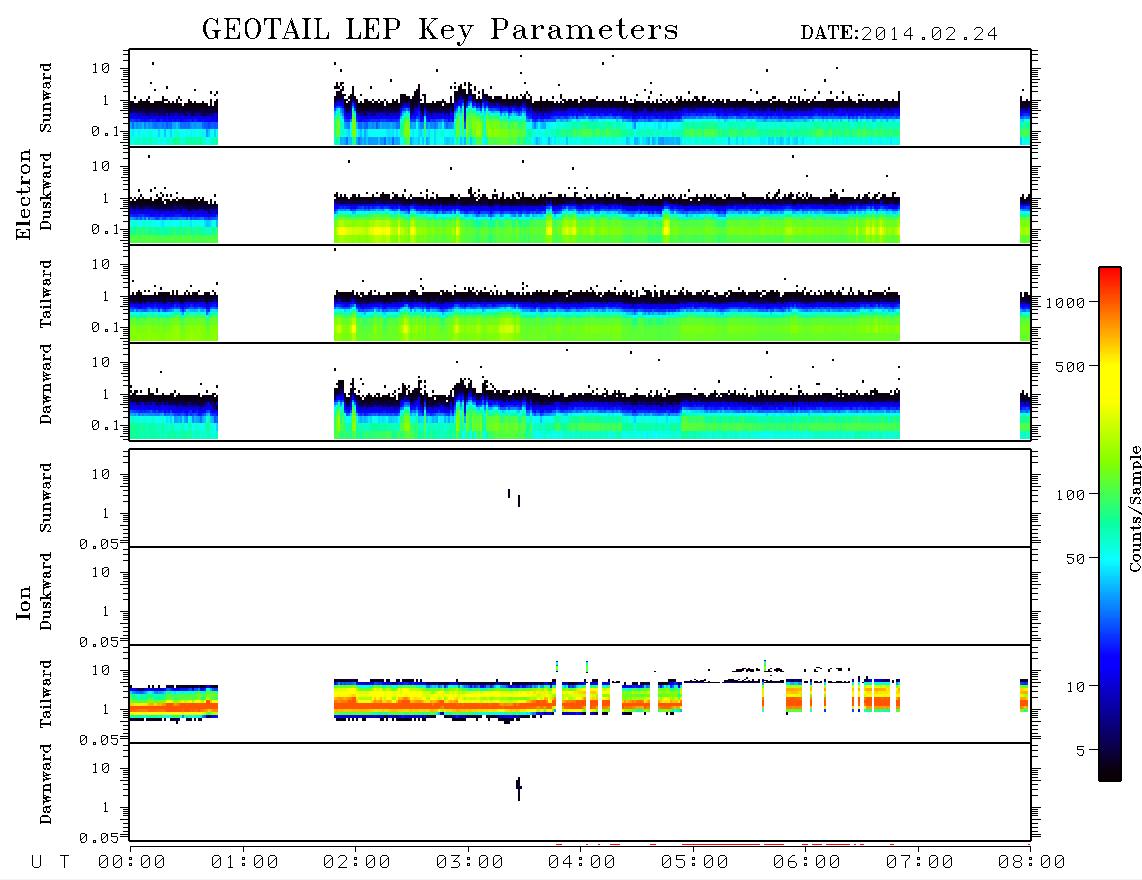The width and height of the screenshot is (1142, 880).
Task: Click the 50 colorbar tick label
Action: pos(1075,559)
